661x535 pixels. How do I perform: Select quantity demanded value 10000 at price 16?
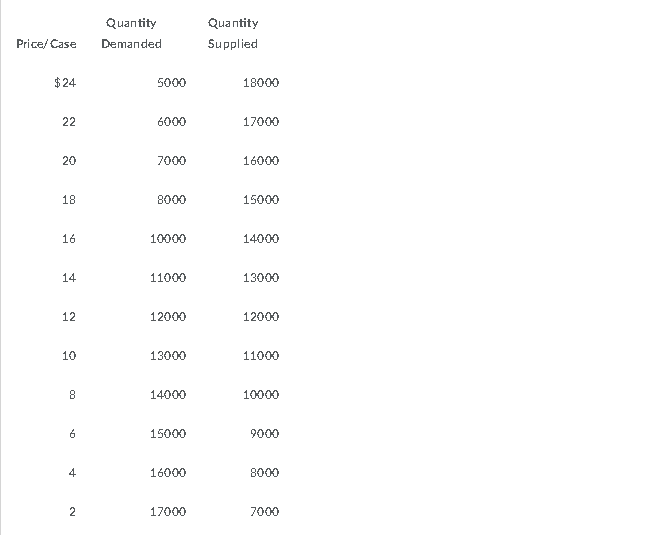[x=168, y=239]
